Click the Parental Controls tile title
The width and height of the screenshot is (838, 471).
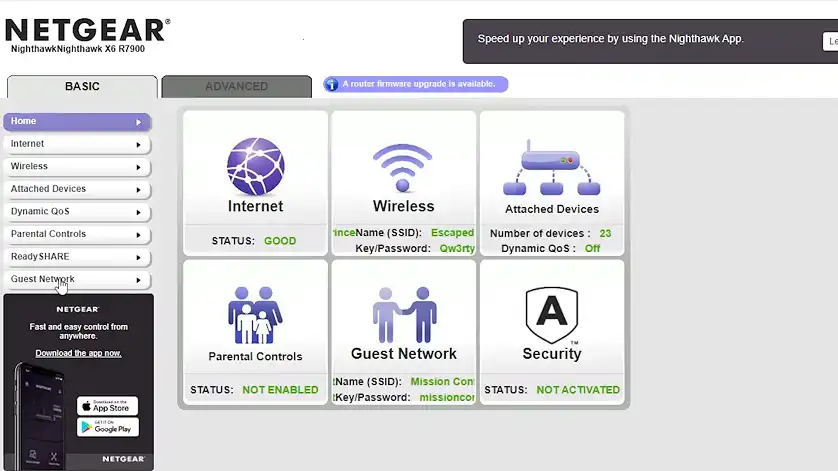coord(255,357)
